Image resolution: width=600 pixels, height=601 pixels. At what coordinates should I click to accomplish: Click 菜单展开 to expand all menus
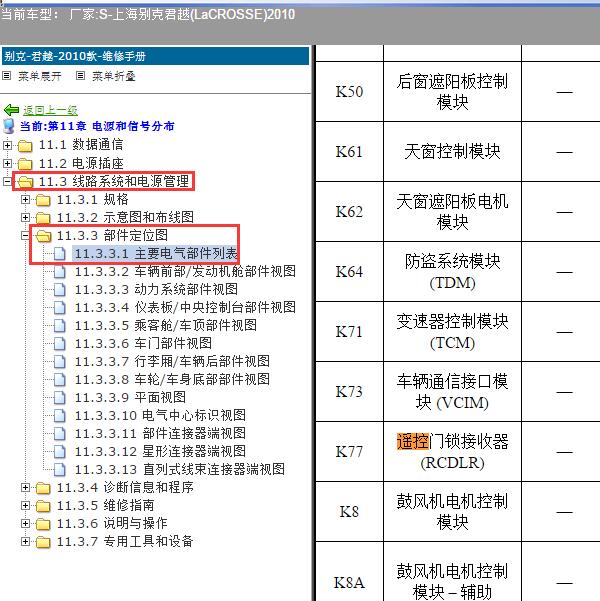tap(40, 76)
